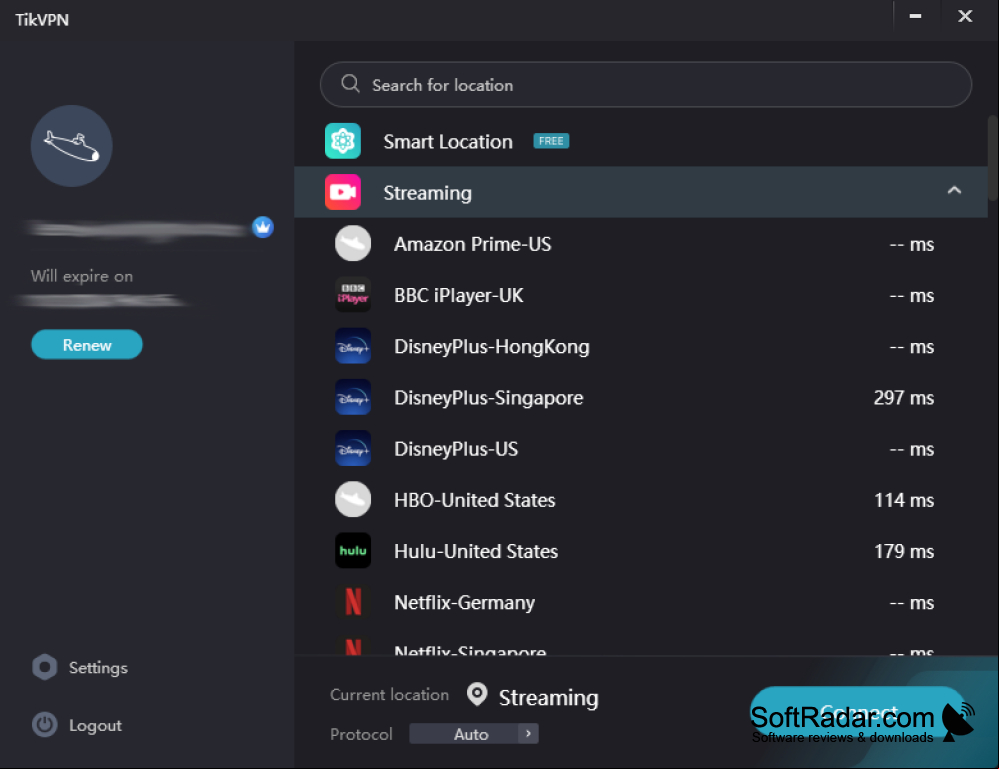Click the 297 ms latency value
Screen dimensions: 999x769
pyautogui.click(x=903, y=398)
